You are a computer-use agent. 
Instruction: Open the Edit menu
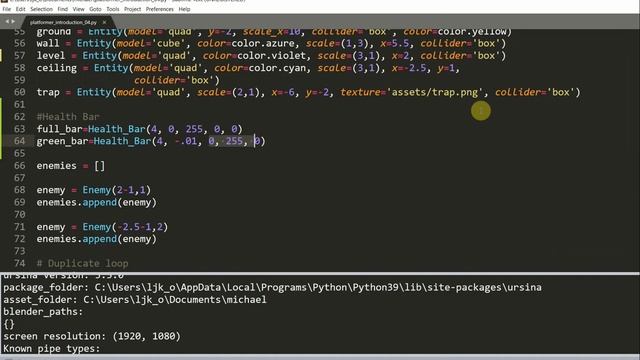[x=20, y=9]
